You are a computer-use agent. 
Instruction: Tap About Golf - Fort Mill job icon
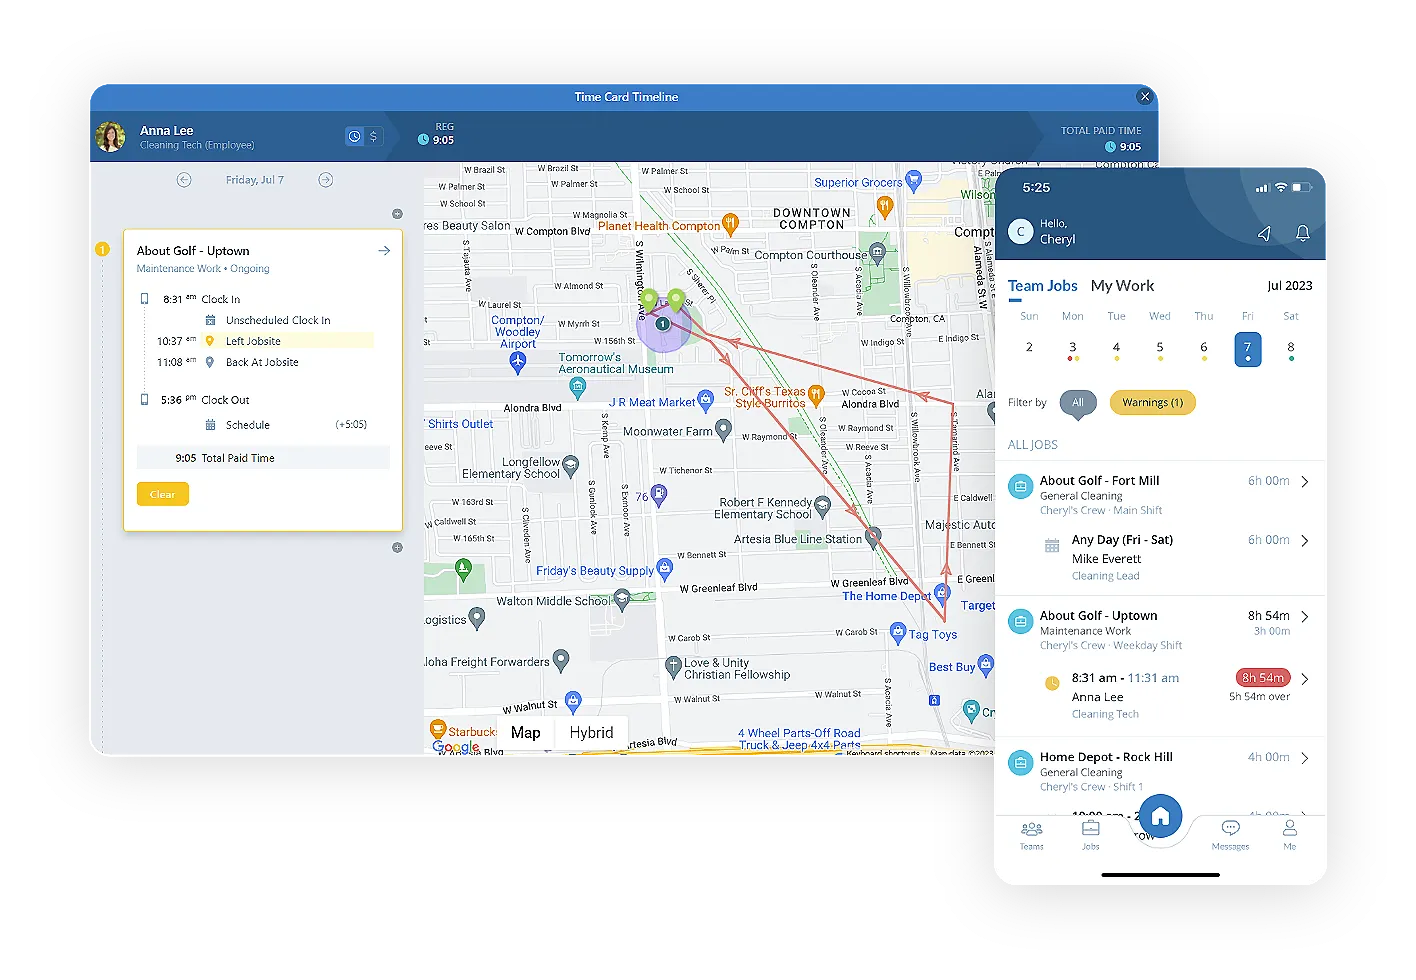click(x=1020, y=487)
